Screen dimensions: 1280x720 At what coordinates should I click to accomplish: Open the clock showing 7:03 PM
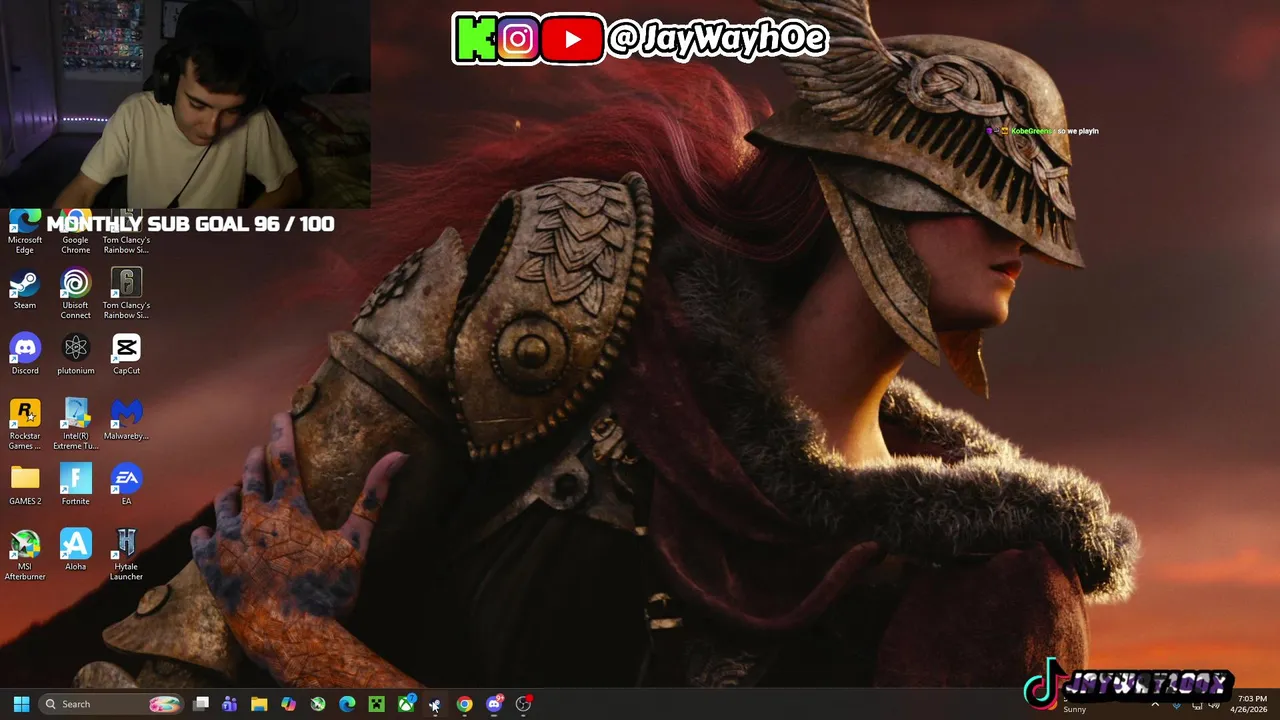[1251, 704]
